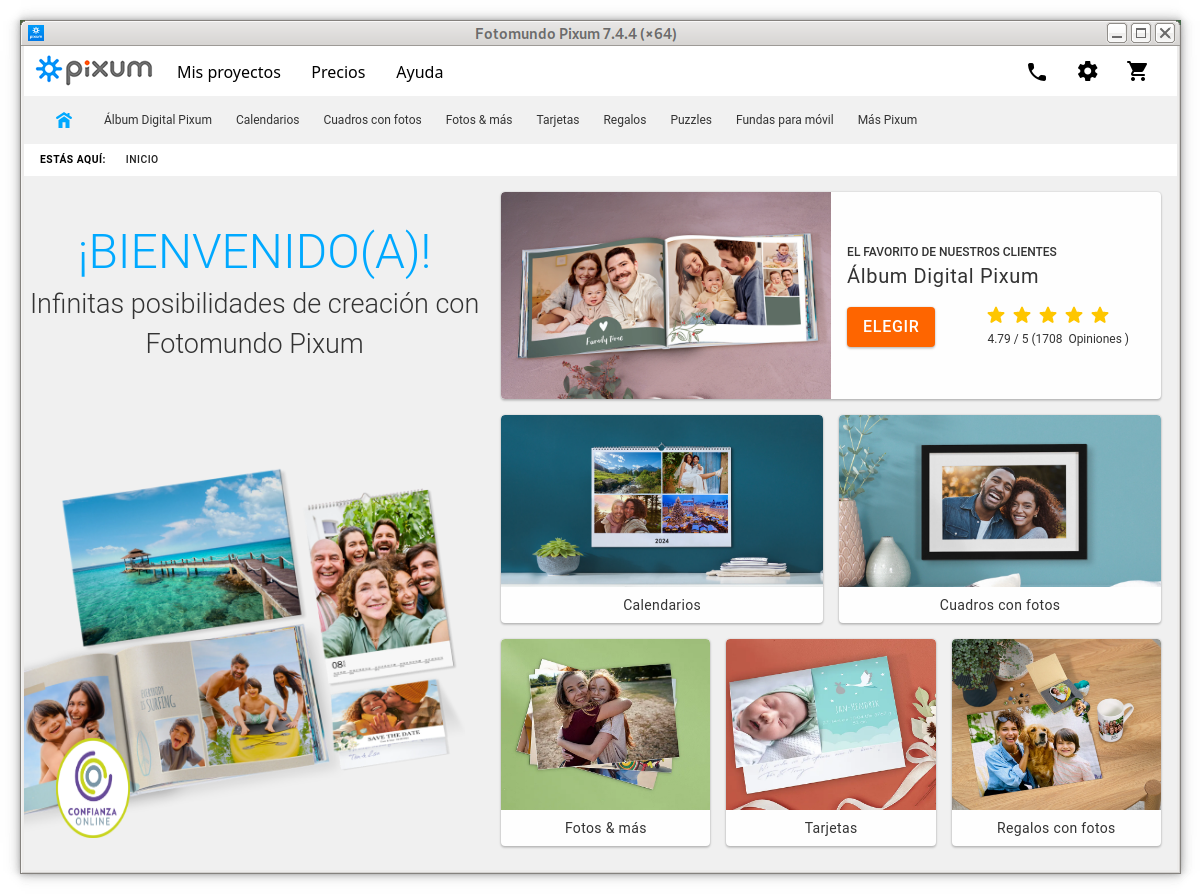This screenshot has width=1201, height=894.
Task: Click the wall calendar image
Action: (662, 501)
